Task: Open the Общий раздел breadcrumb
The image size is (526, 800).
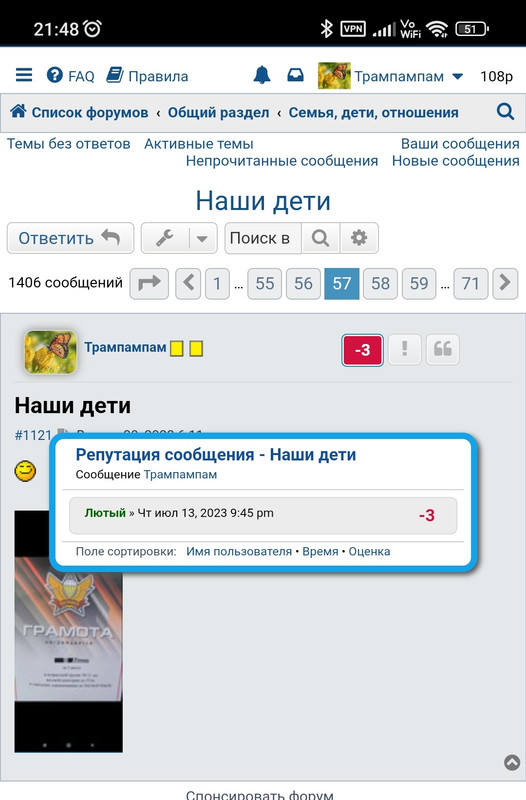Action: (x=218, y=113)
